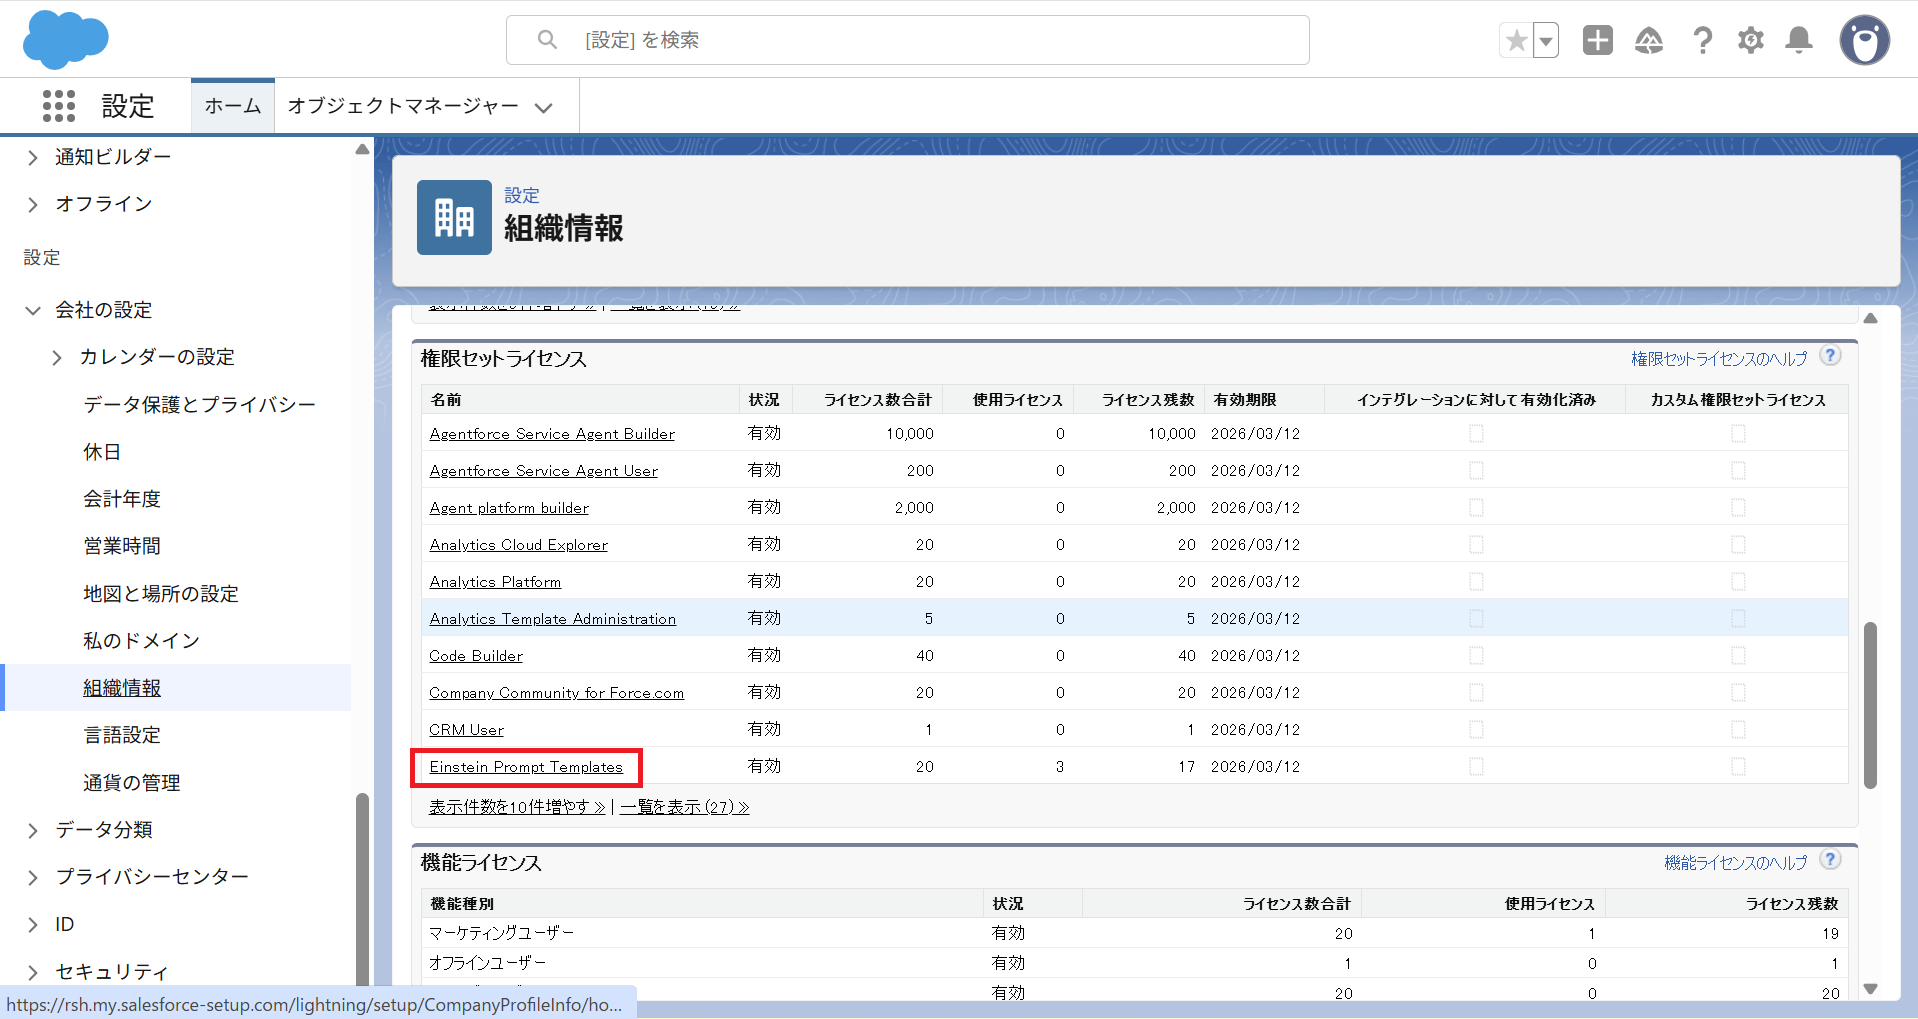Click the global actions plus icon
Image resolution: width=1918 pixels, height=1019 pixels.
pyautogui.click(x=1597, y=40)
